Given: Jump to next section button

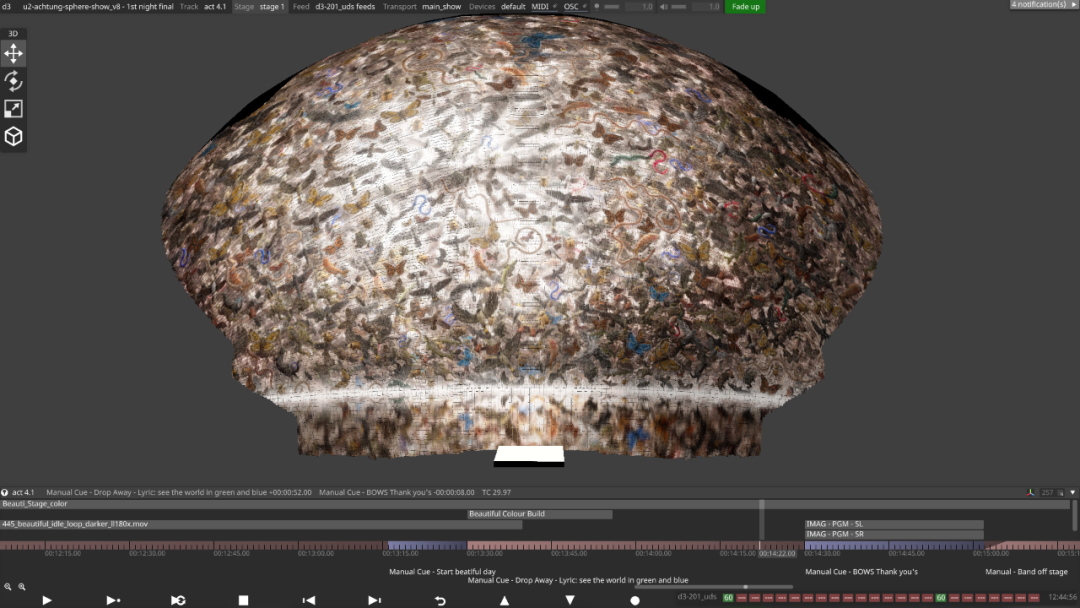Looking at the screenshot, I should (374, 600).
